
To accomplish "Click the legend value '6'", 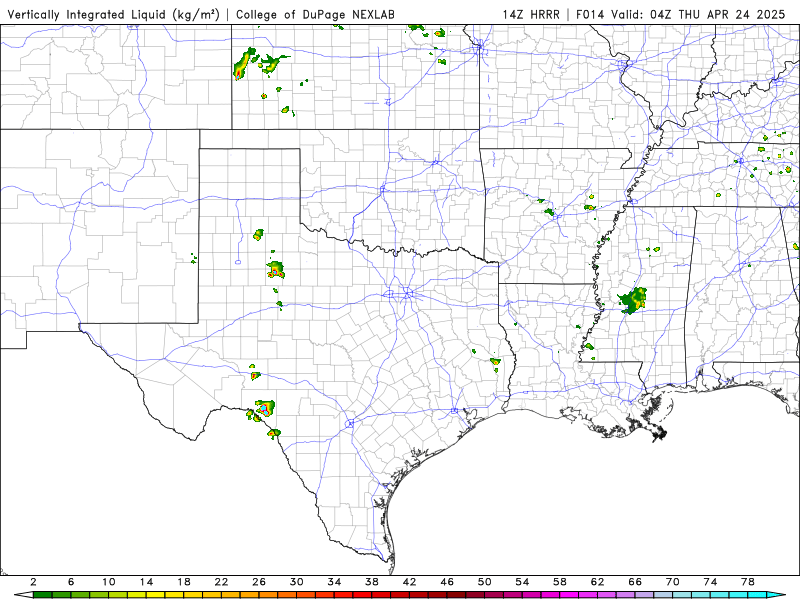I will (71, 582).
